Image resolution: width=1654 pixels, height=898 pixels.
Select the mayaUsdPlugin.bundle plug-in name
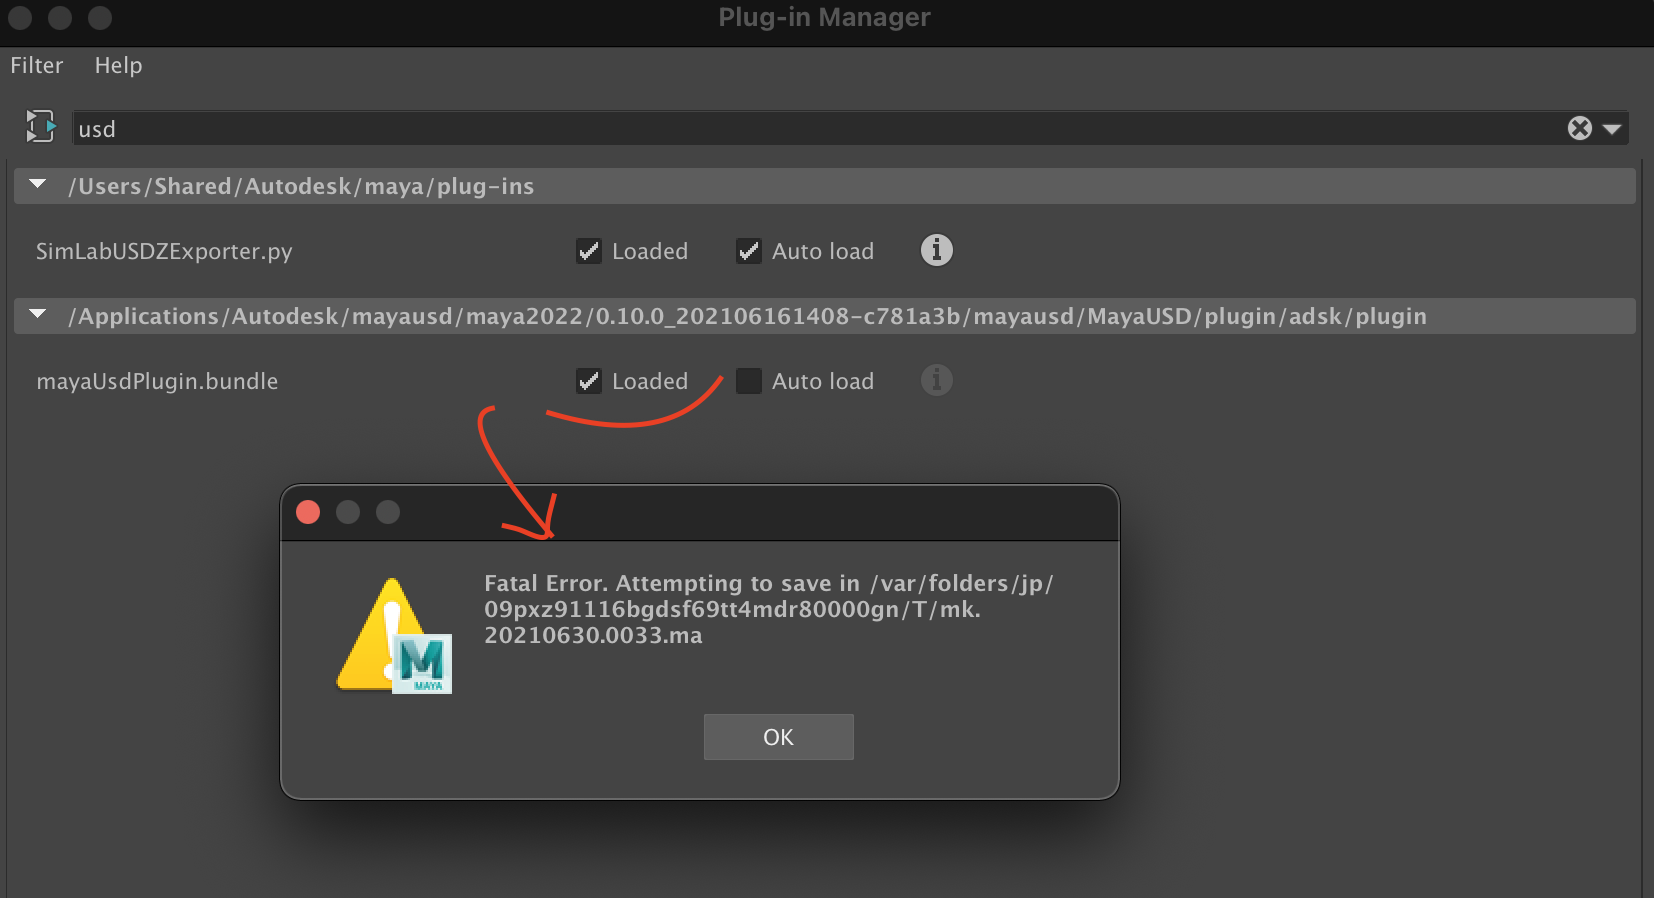click(157, 381)
